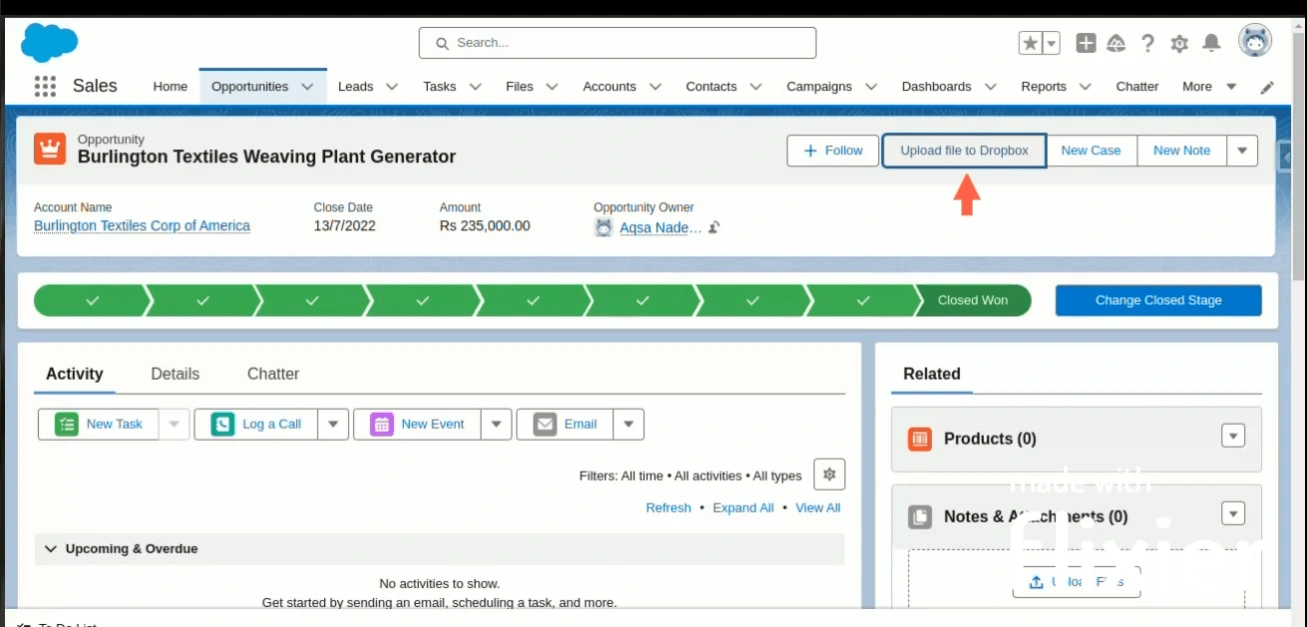Click the View All link
Viewport: 1307px width, 627px height.
click(x=818, y=508)
